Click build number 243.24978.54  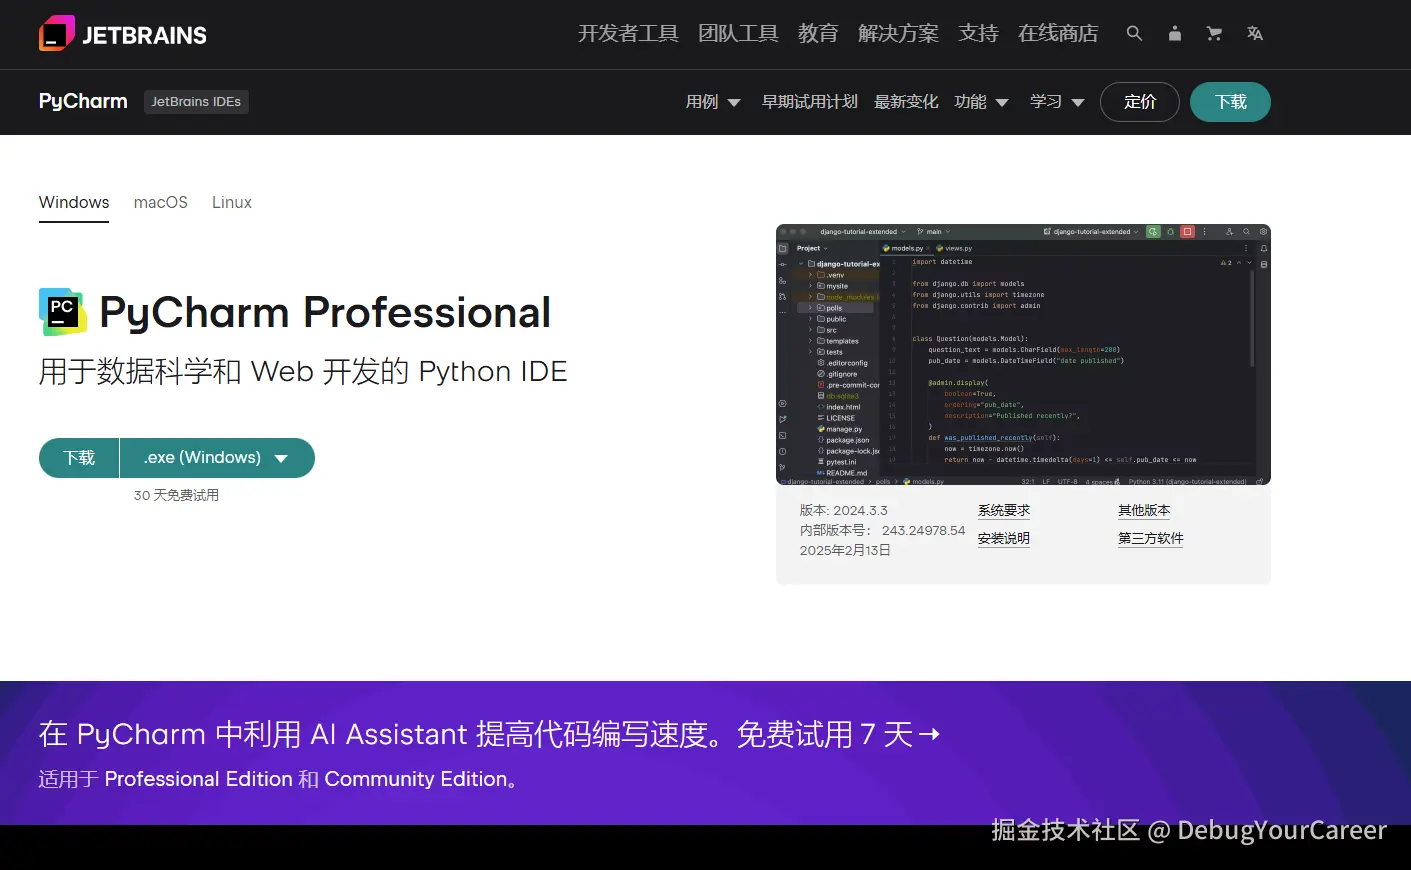[x=923, y=530]
